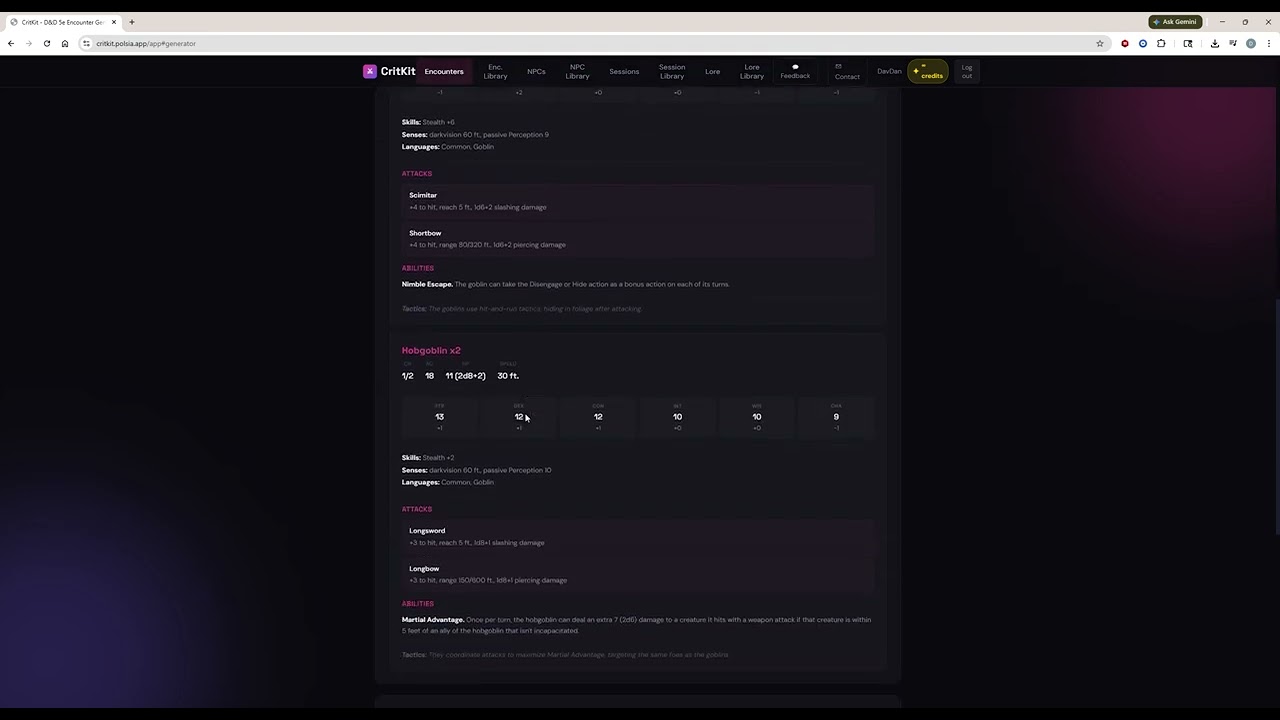Click the hobgoblin challenge rating 1/2
The width and height of the screenshot is (1280, 720).
(407, 376)
